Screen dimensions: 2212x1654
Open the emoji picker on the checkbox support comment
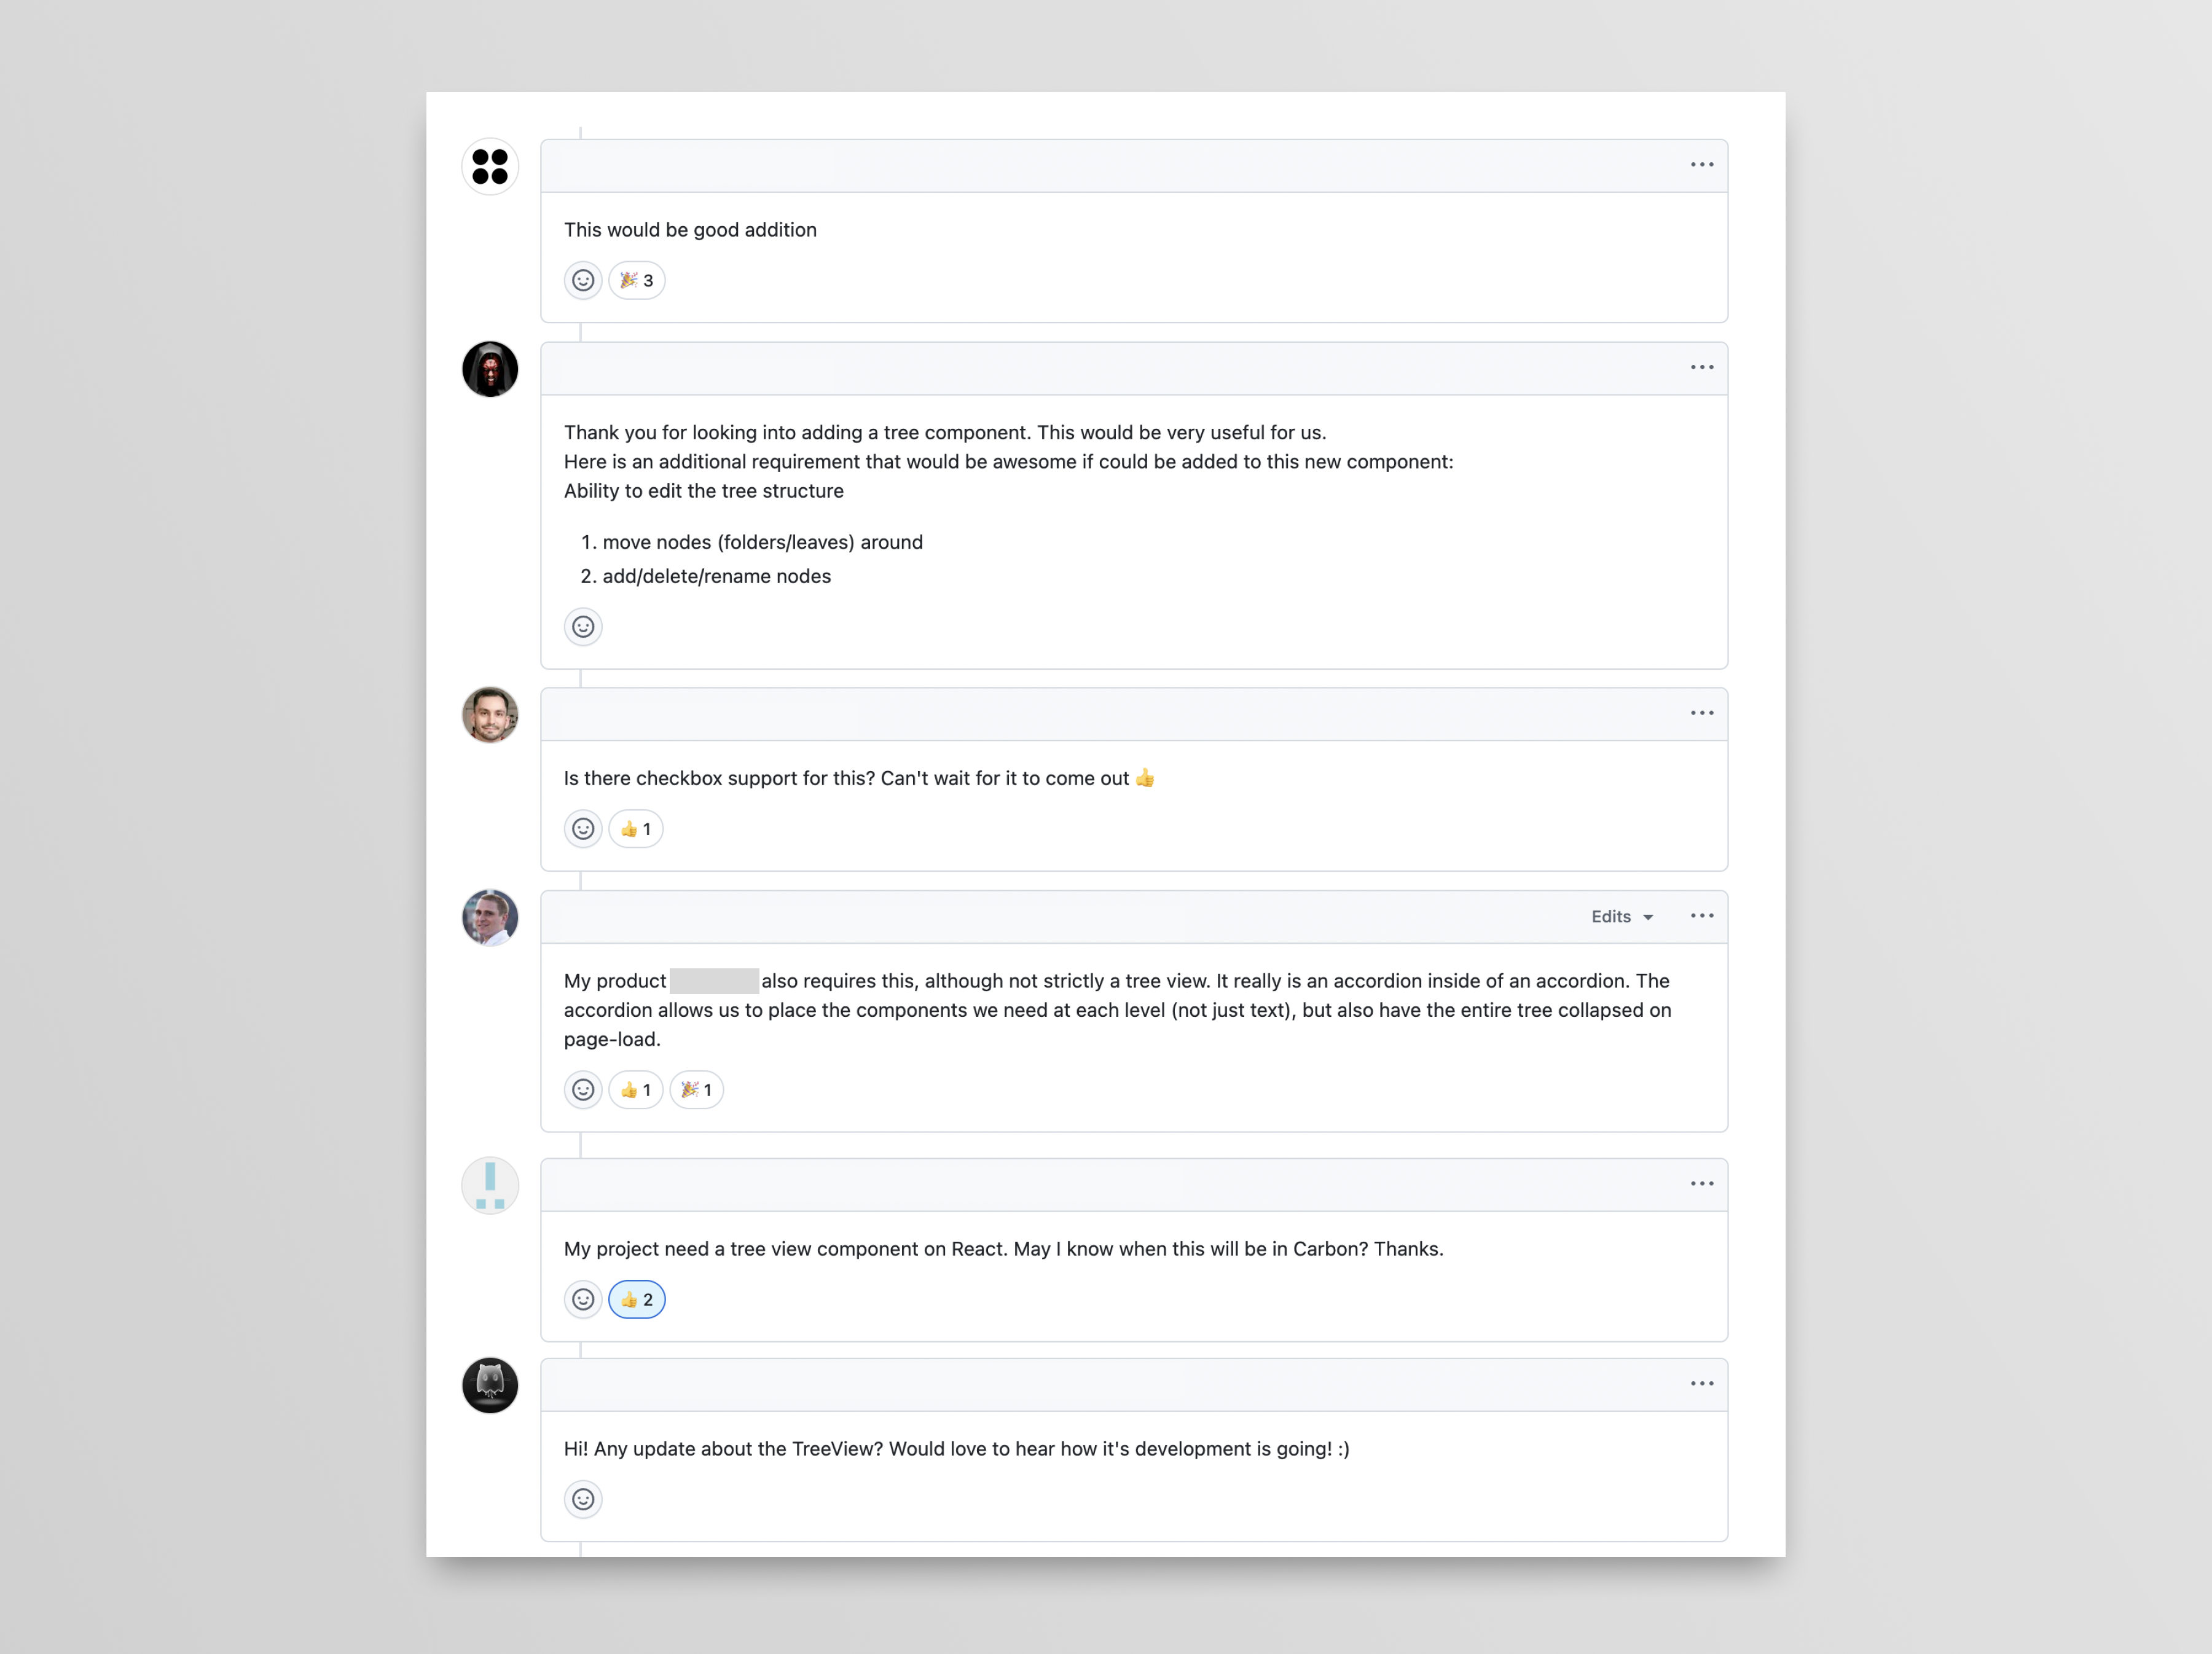click(x=583, y=828)
